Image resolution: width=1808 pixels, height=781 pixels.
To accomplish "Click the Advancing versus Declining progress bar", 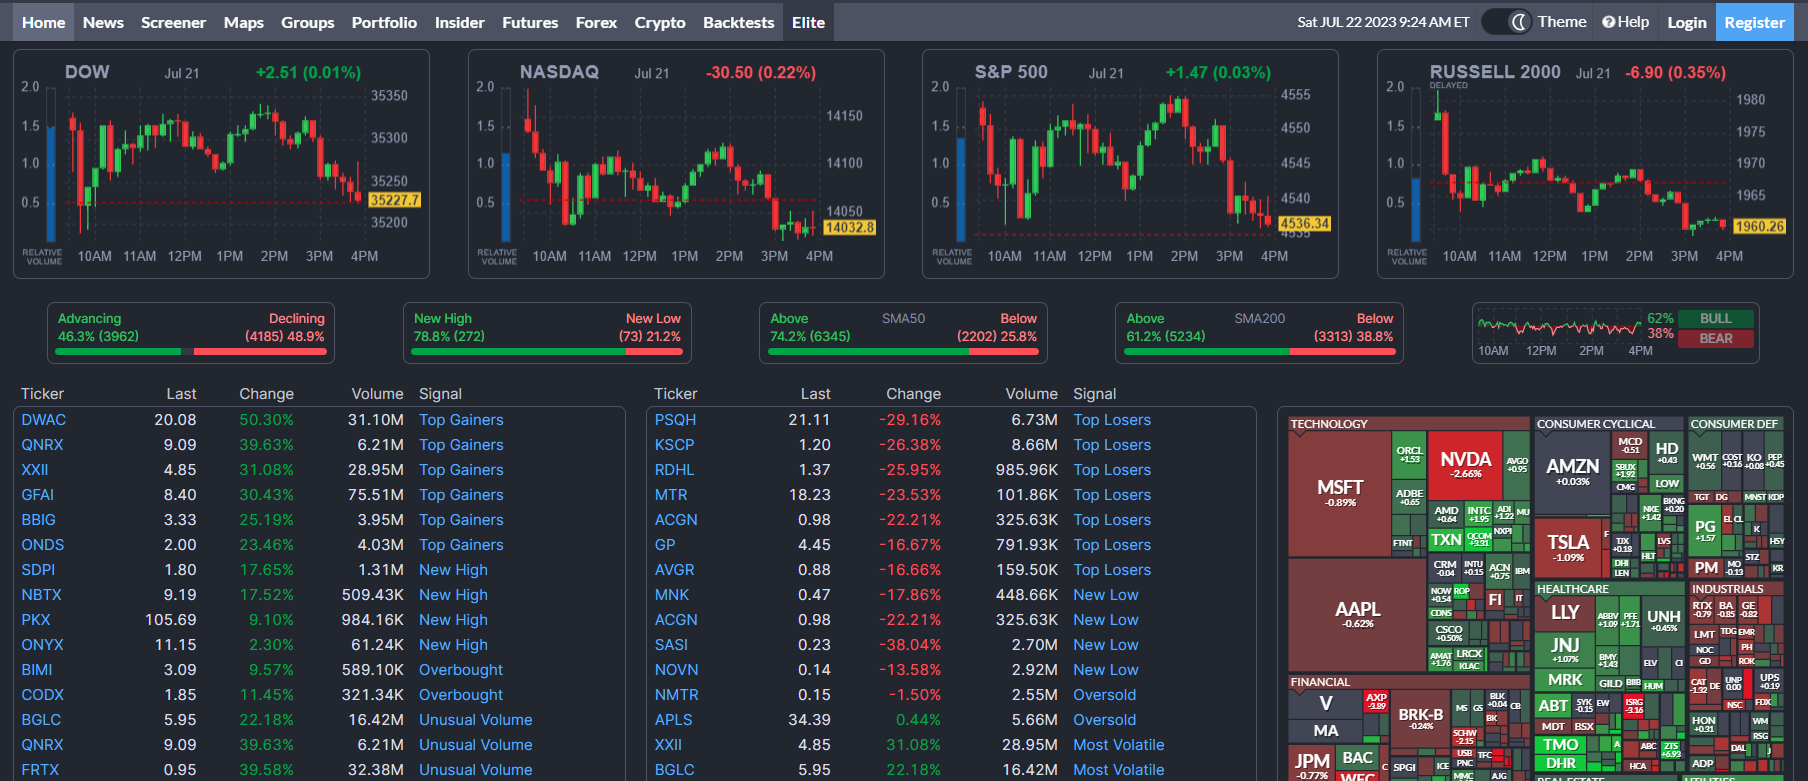I will (191, 351).
